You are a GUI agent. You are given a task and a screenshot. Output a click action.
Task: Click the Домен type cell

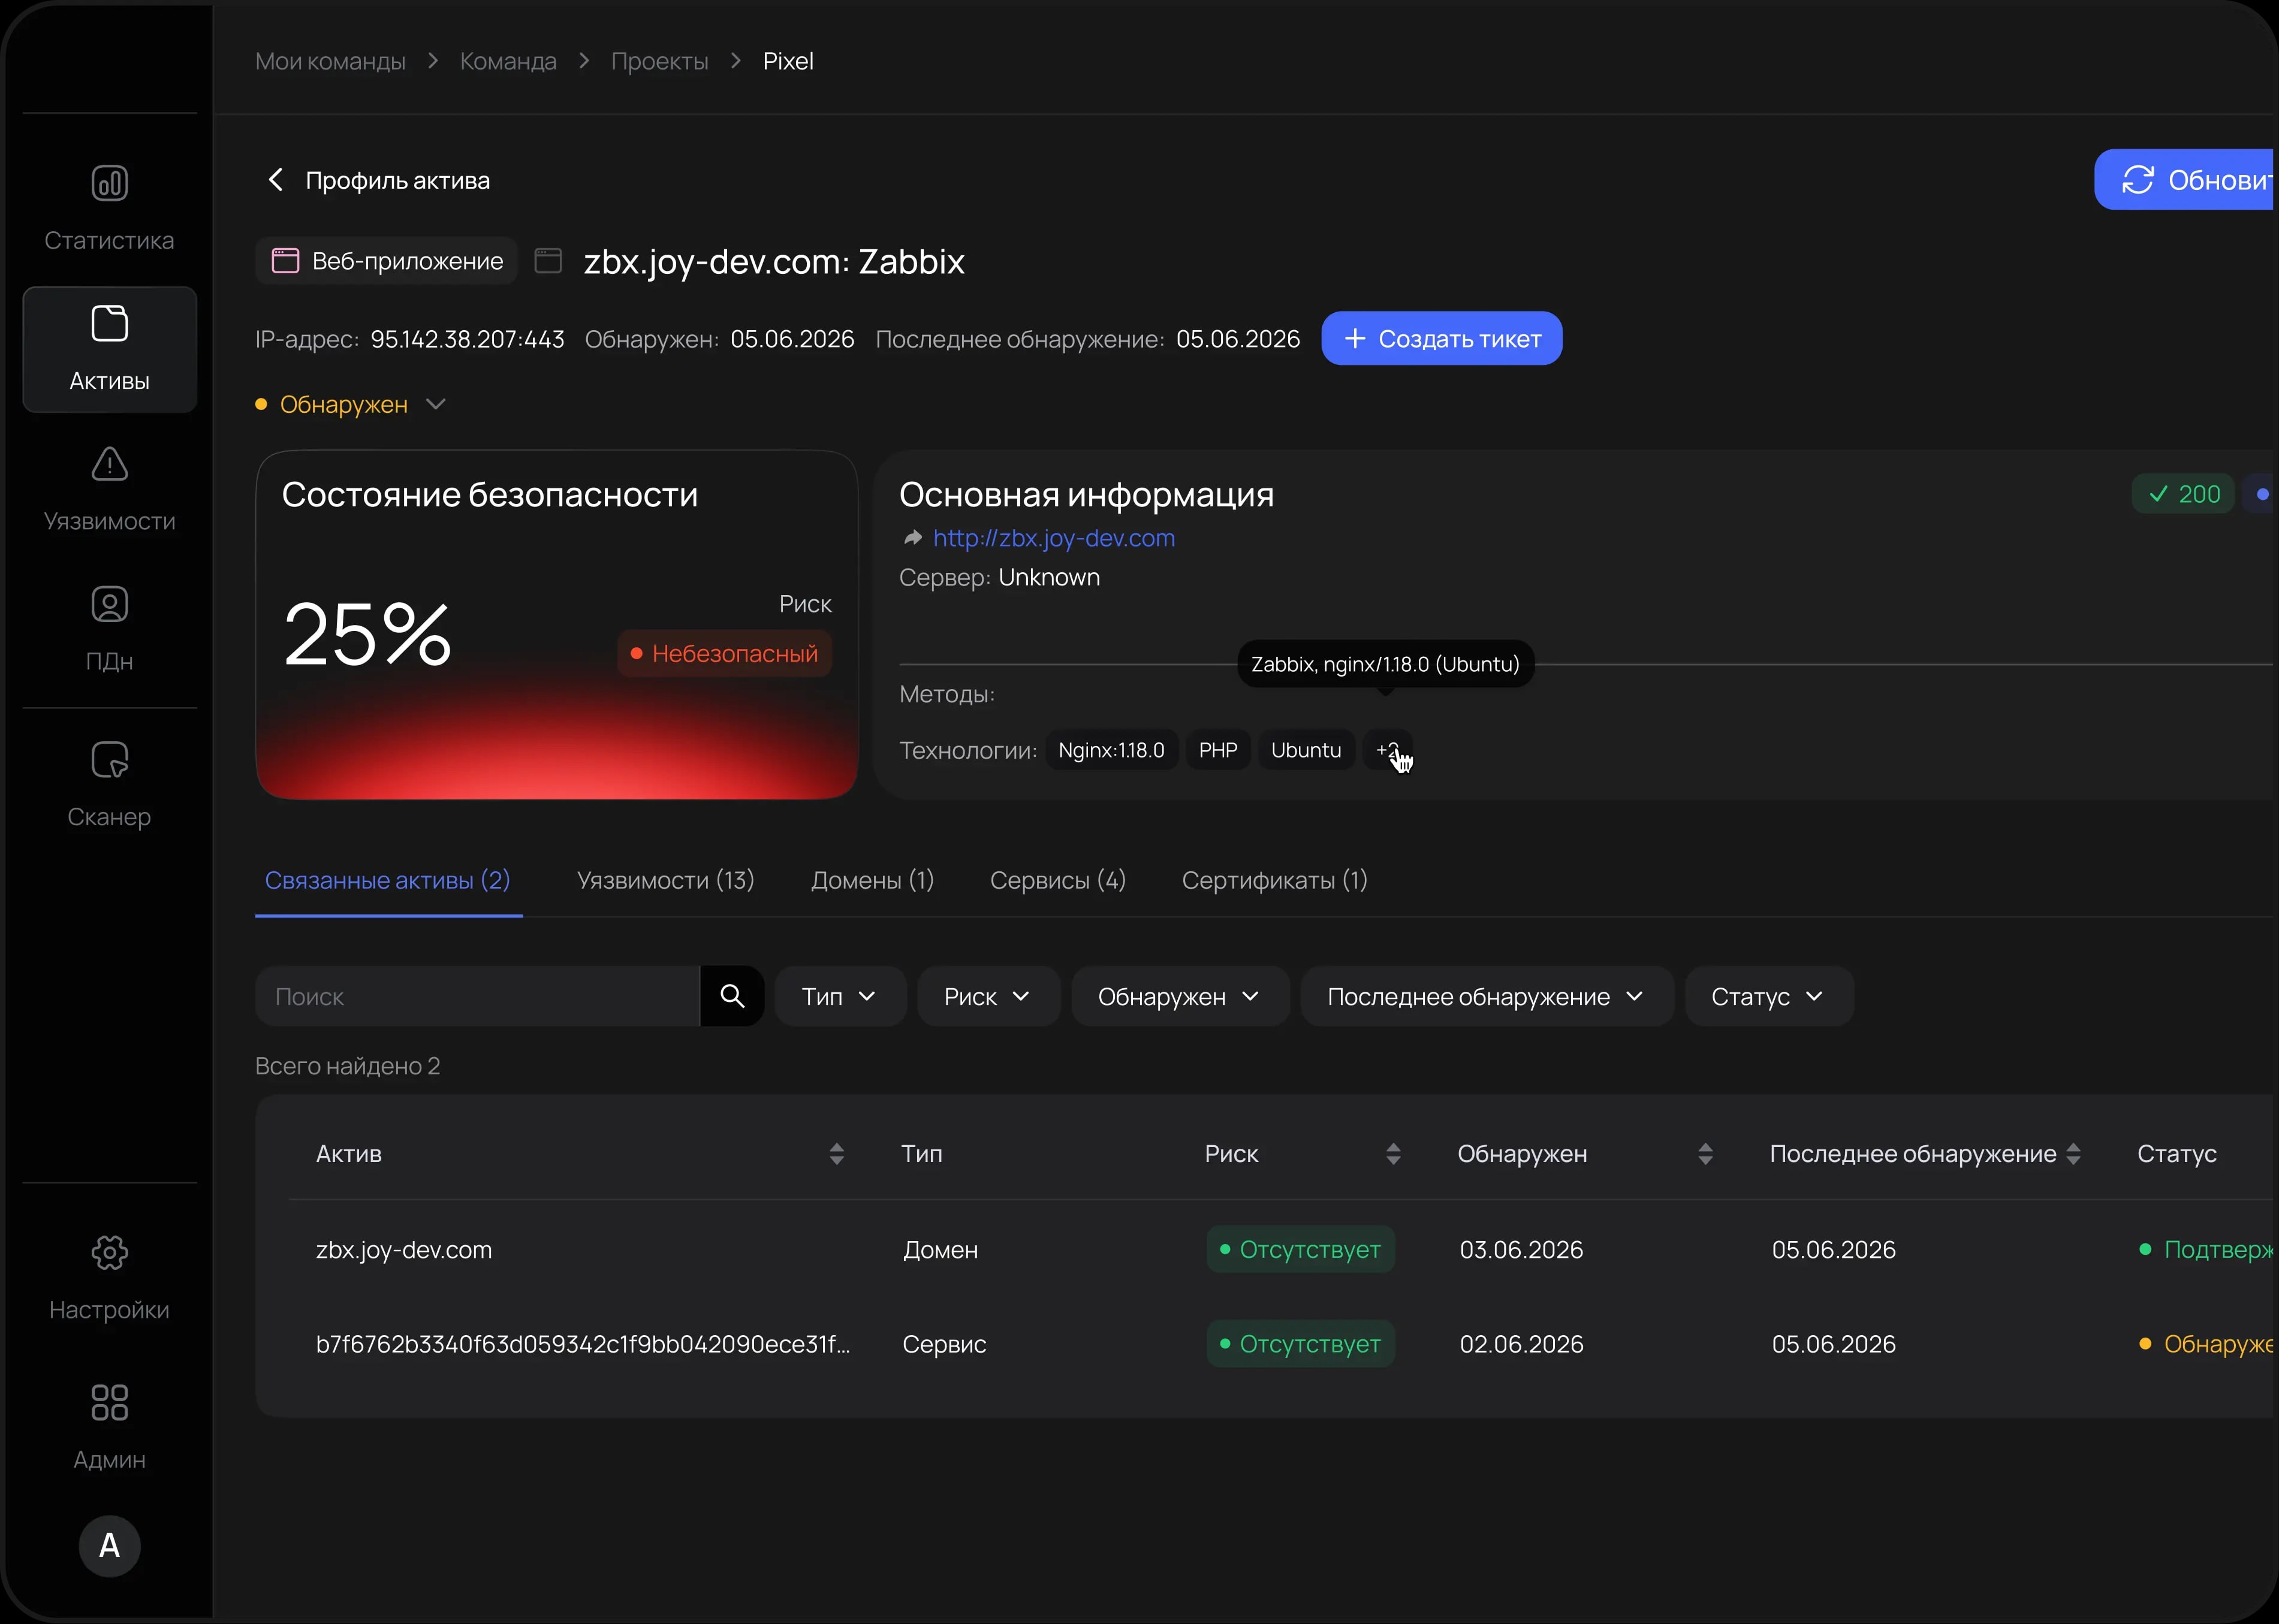[940, 1250]
